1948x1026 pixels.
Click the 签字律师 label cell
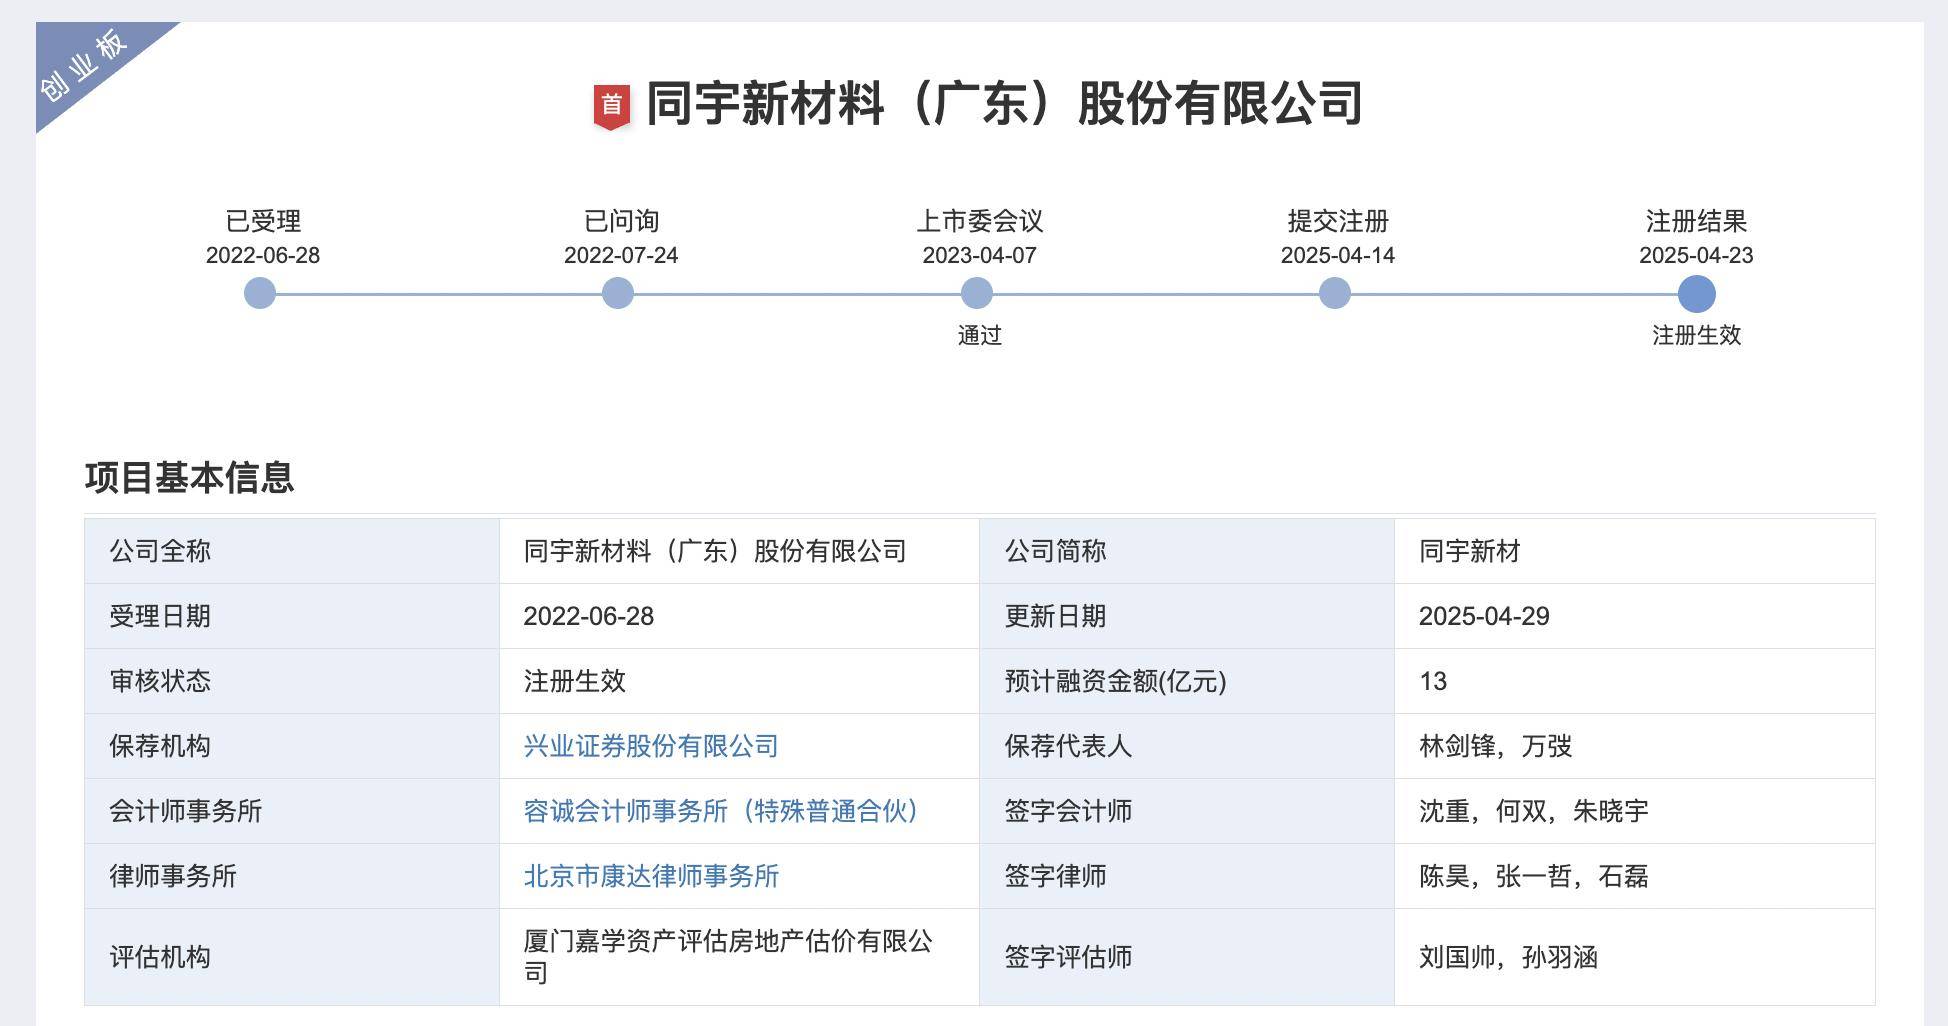click(1187, 876)
